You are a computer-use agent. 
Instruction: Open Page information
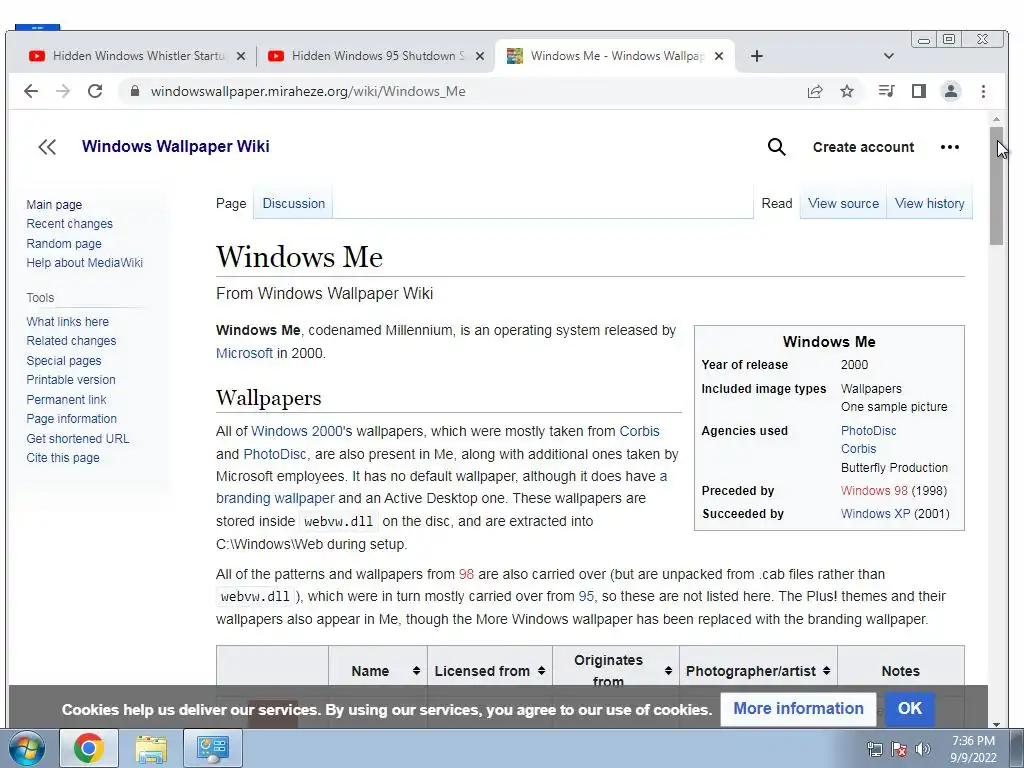71,419
